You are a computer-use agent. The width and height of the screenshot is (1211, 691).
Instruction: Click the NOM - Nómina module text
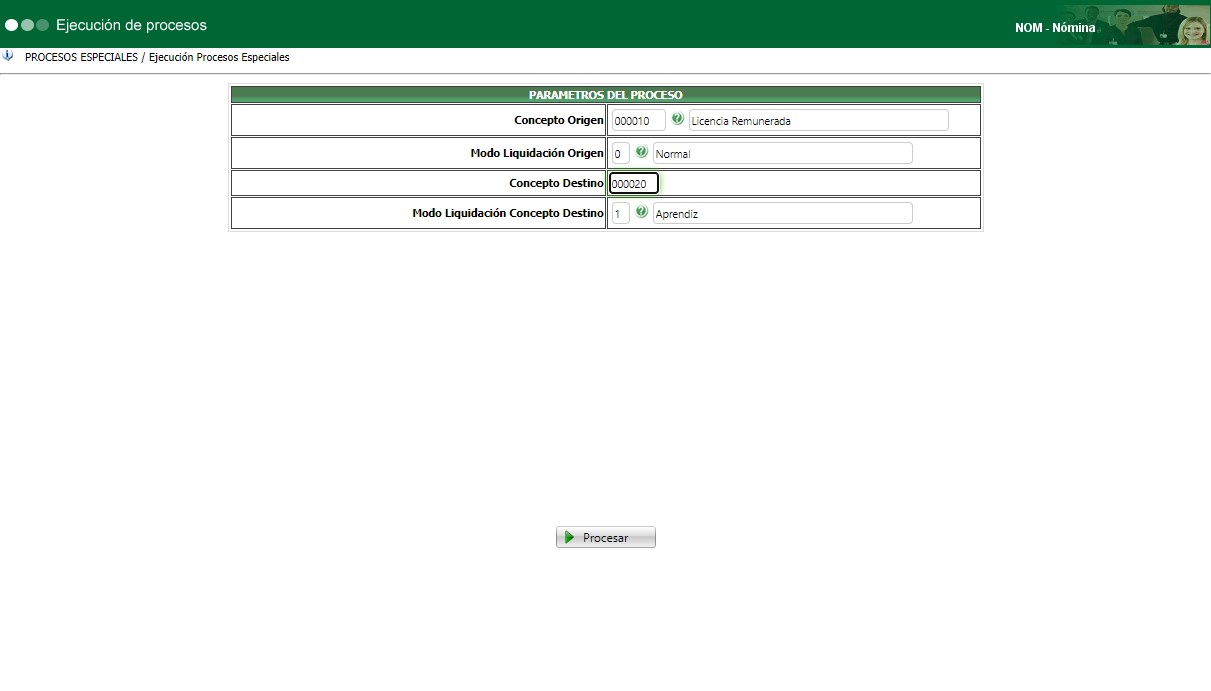[1055, 28]
